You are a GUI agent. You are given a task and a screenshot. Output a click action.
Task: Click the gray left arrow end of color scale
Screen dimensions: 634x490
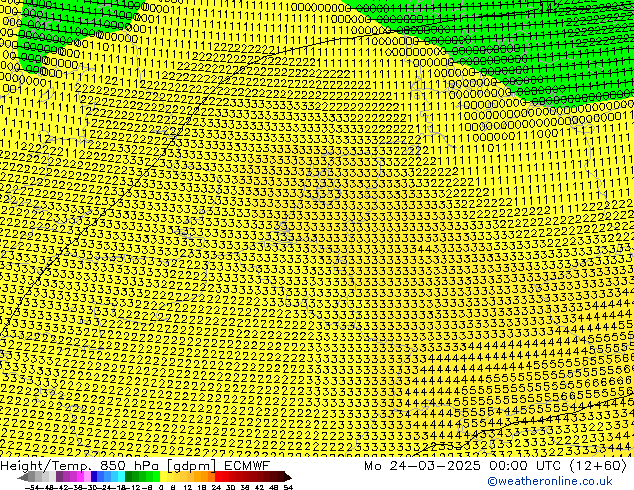pyautogui.click(x=22, y=478)
